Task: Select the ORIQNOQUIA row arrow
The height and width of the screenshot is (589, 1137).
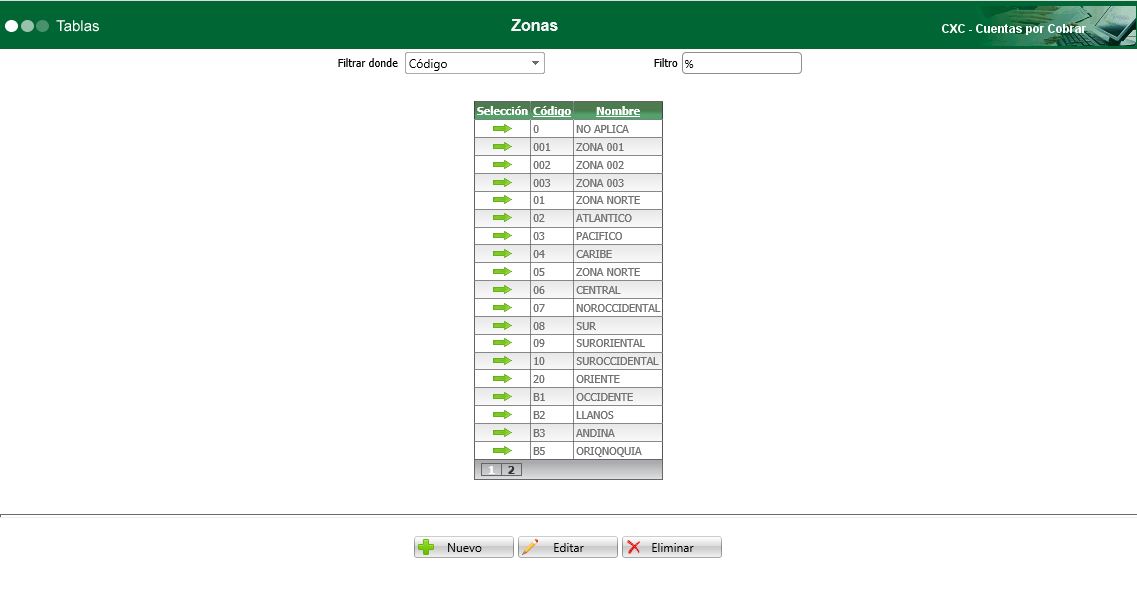Action: pos(502,450)
